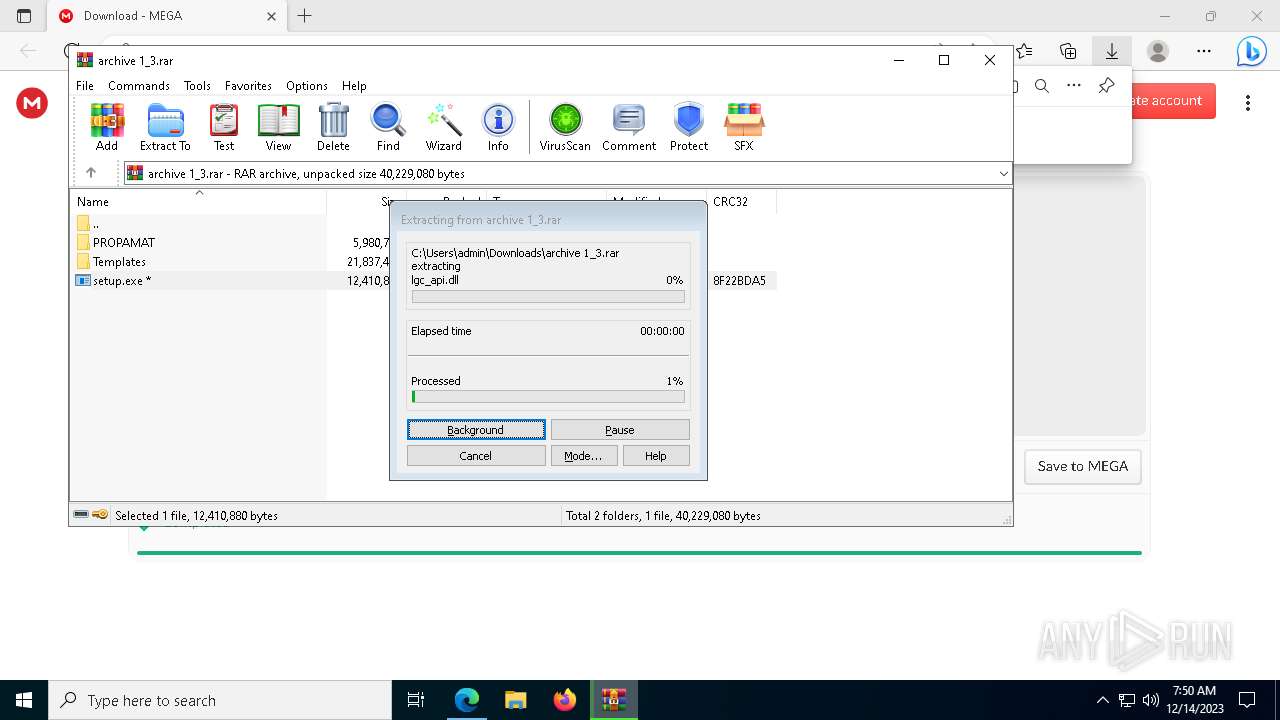This screenshot has width=1280, height=720.
Task: Launch Firefox from taskbar
Action: 565,700
